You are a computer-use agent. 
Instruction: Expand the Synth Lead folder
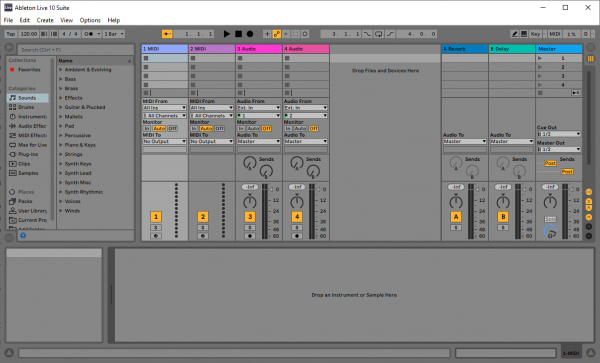pos(61,173)
